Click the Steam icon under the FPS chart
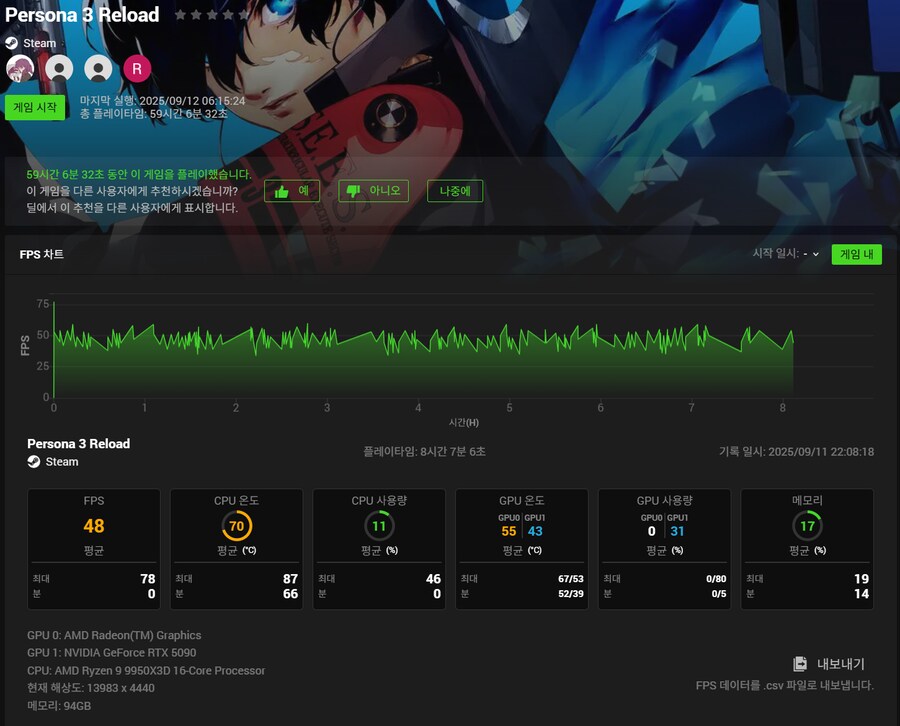The height and width of the screenshot is (726, 900). pyautogui.click(x=34, y=462)
